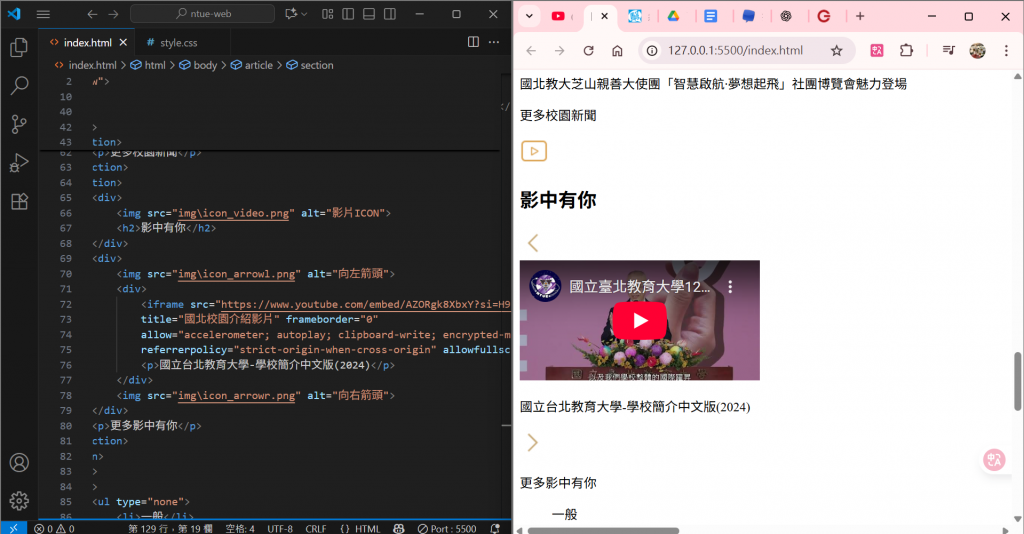Play the embedded YouTube video

pos(639,321)
